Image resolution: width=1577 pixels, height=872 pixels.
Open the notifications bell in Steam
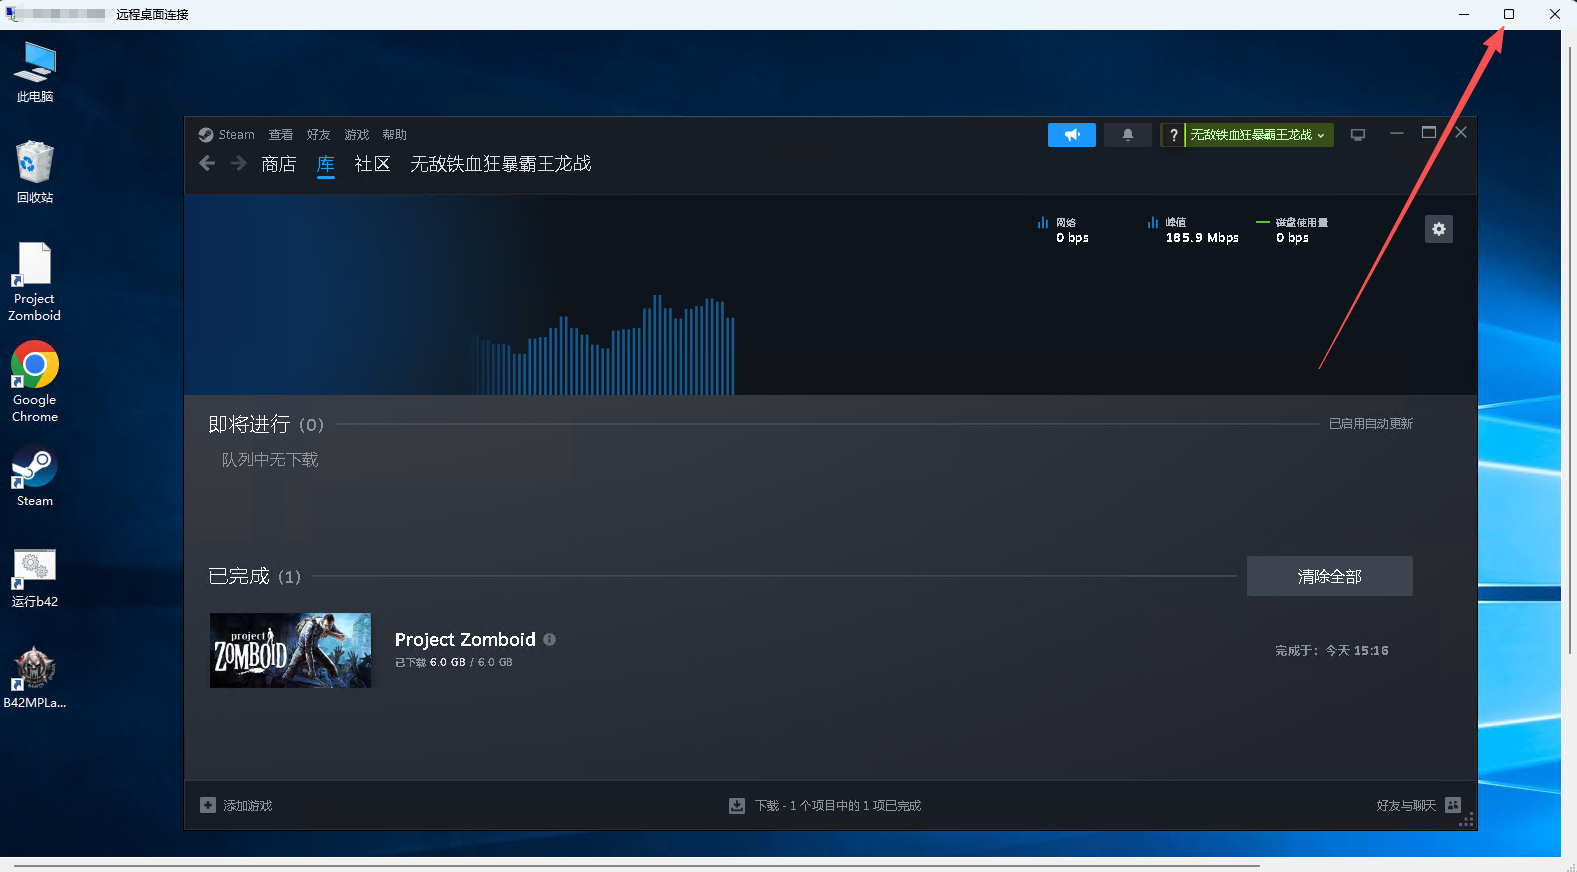(1127, 135)
